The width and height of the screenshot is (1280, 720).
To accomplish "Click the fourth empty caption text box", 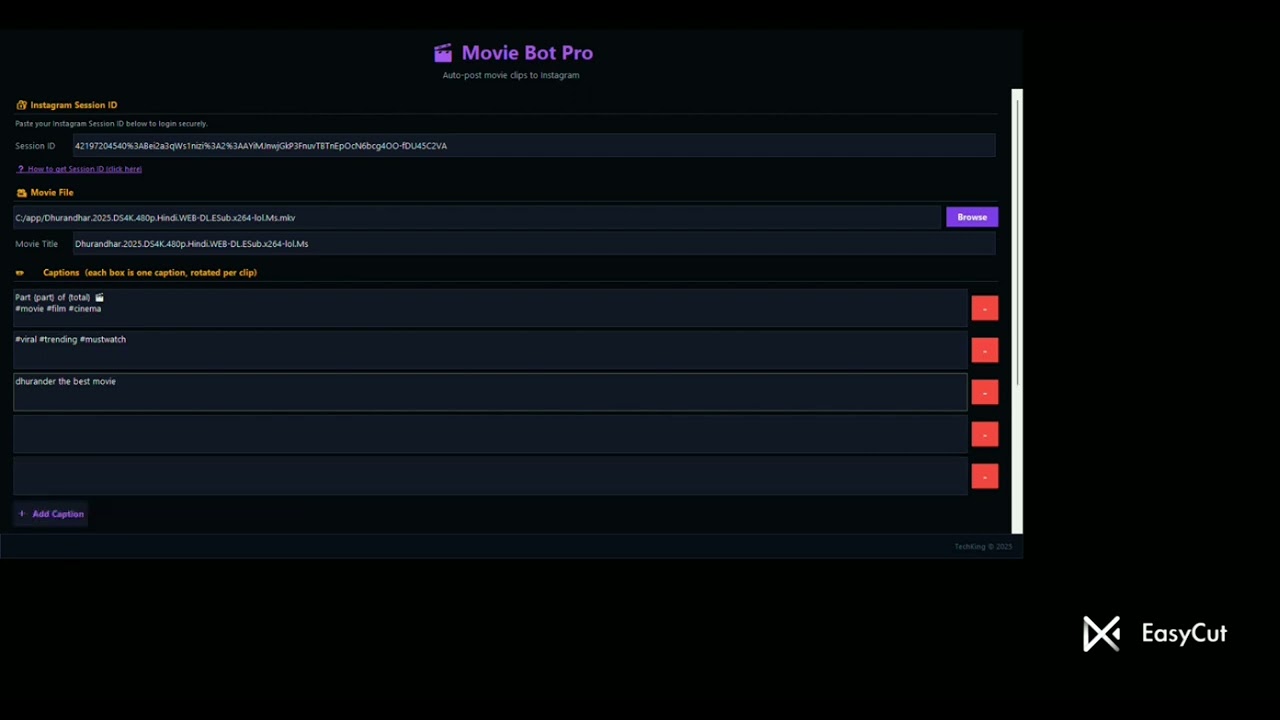I will 490,435.
